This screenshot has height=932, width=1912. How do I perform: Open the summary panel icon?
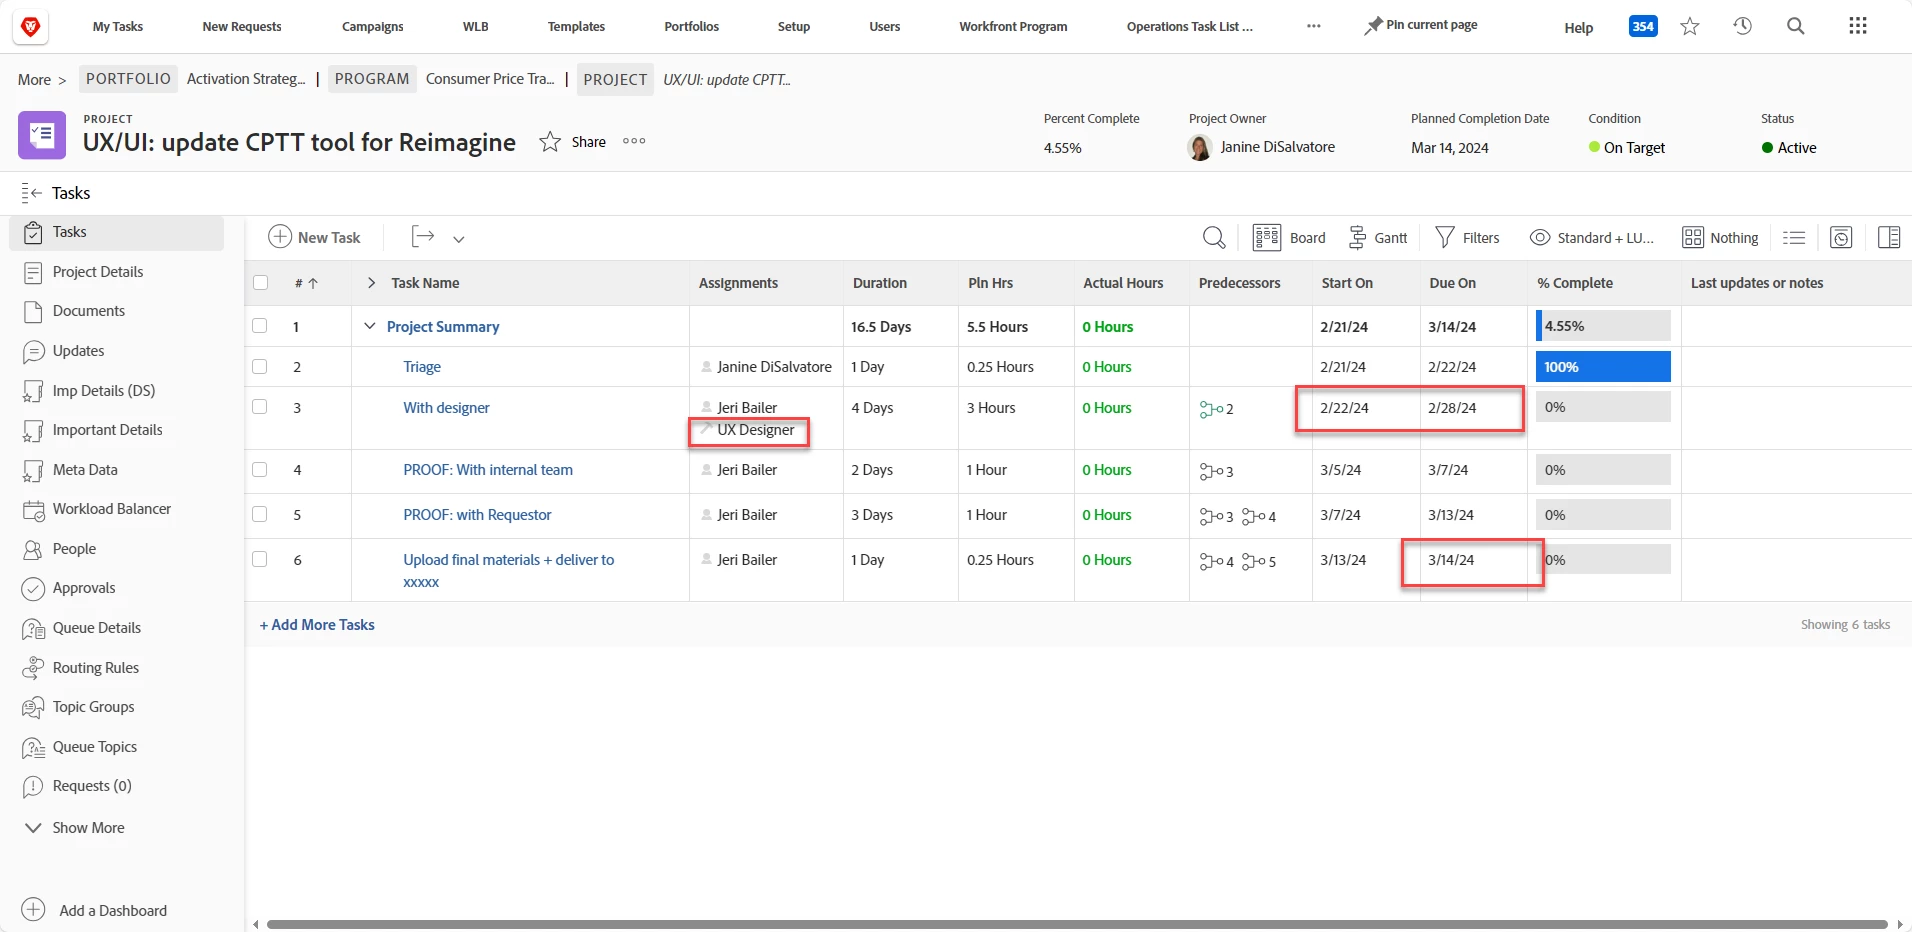click(1889, 238)
